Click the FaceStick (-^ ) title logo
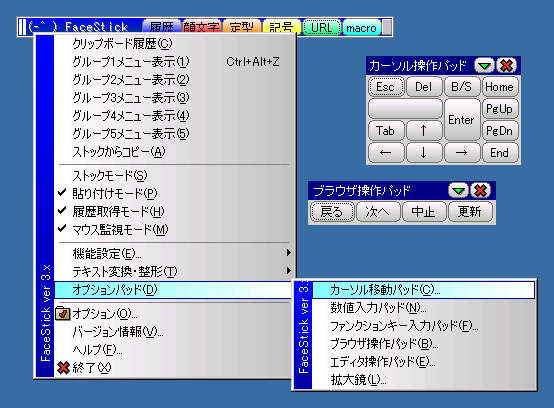Viewport: 554px width, 408px height. pyautogui.click(x=78, y=26)
